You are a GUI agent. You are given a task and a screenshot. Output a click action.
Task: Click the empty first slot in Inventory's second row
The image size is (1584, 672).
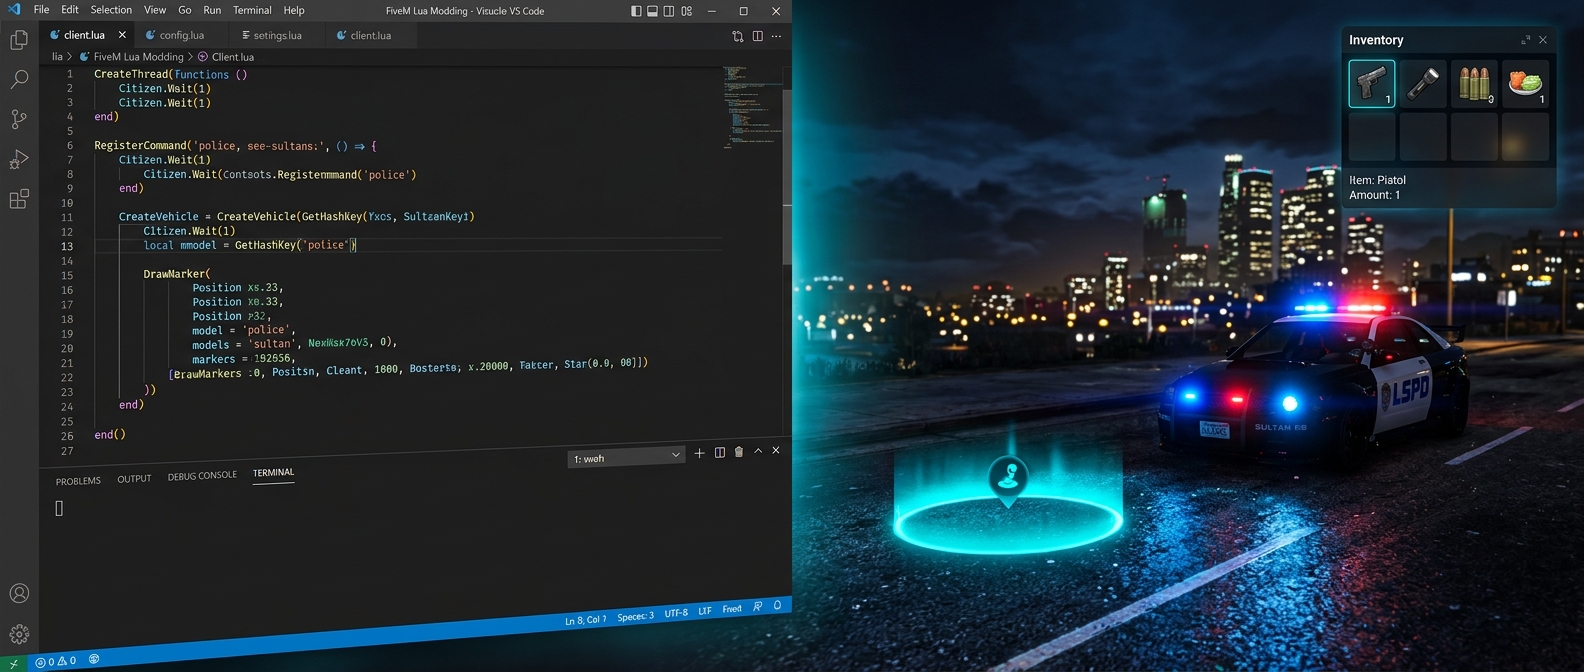coord(1372,136)
